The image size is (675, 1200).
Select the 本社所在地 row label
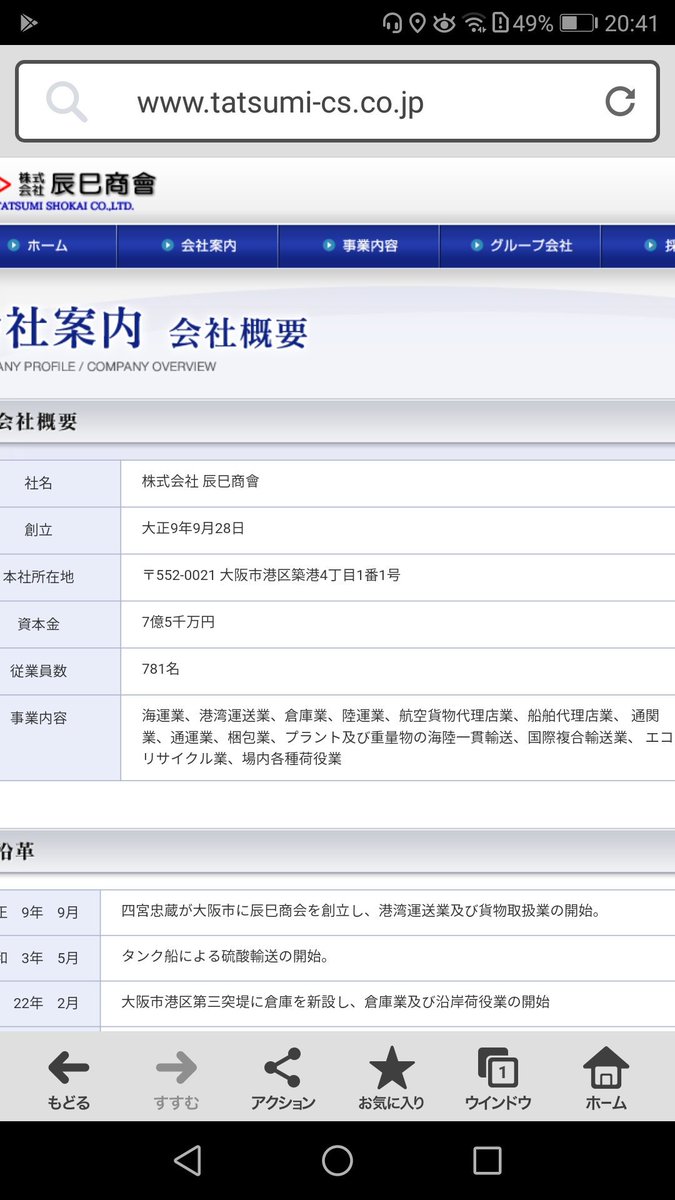click(39, 577)
